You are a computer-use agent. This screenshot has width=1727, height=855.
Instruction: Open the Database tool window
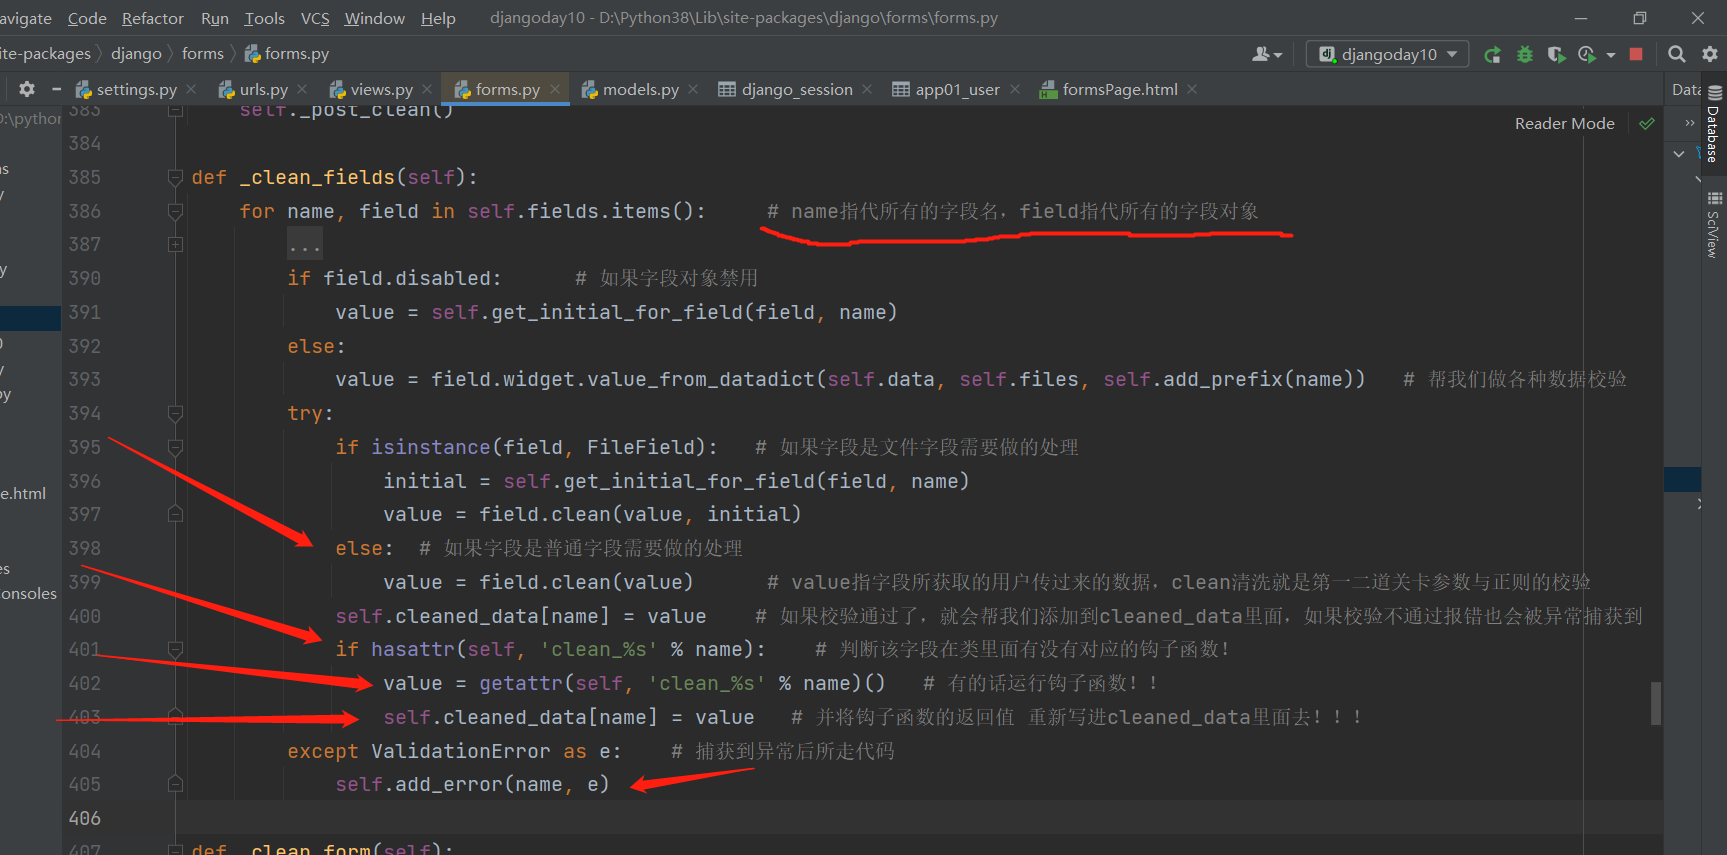tap(1714, 125)
